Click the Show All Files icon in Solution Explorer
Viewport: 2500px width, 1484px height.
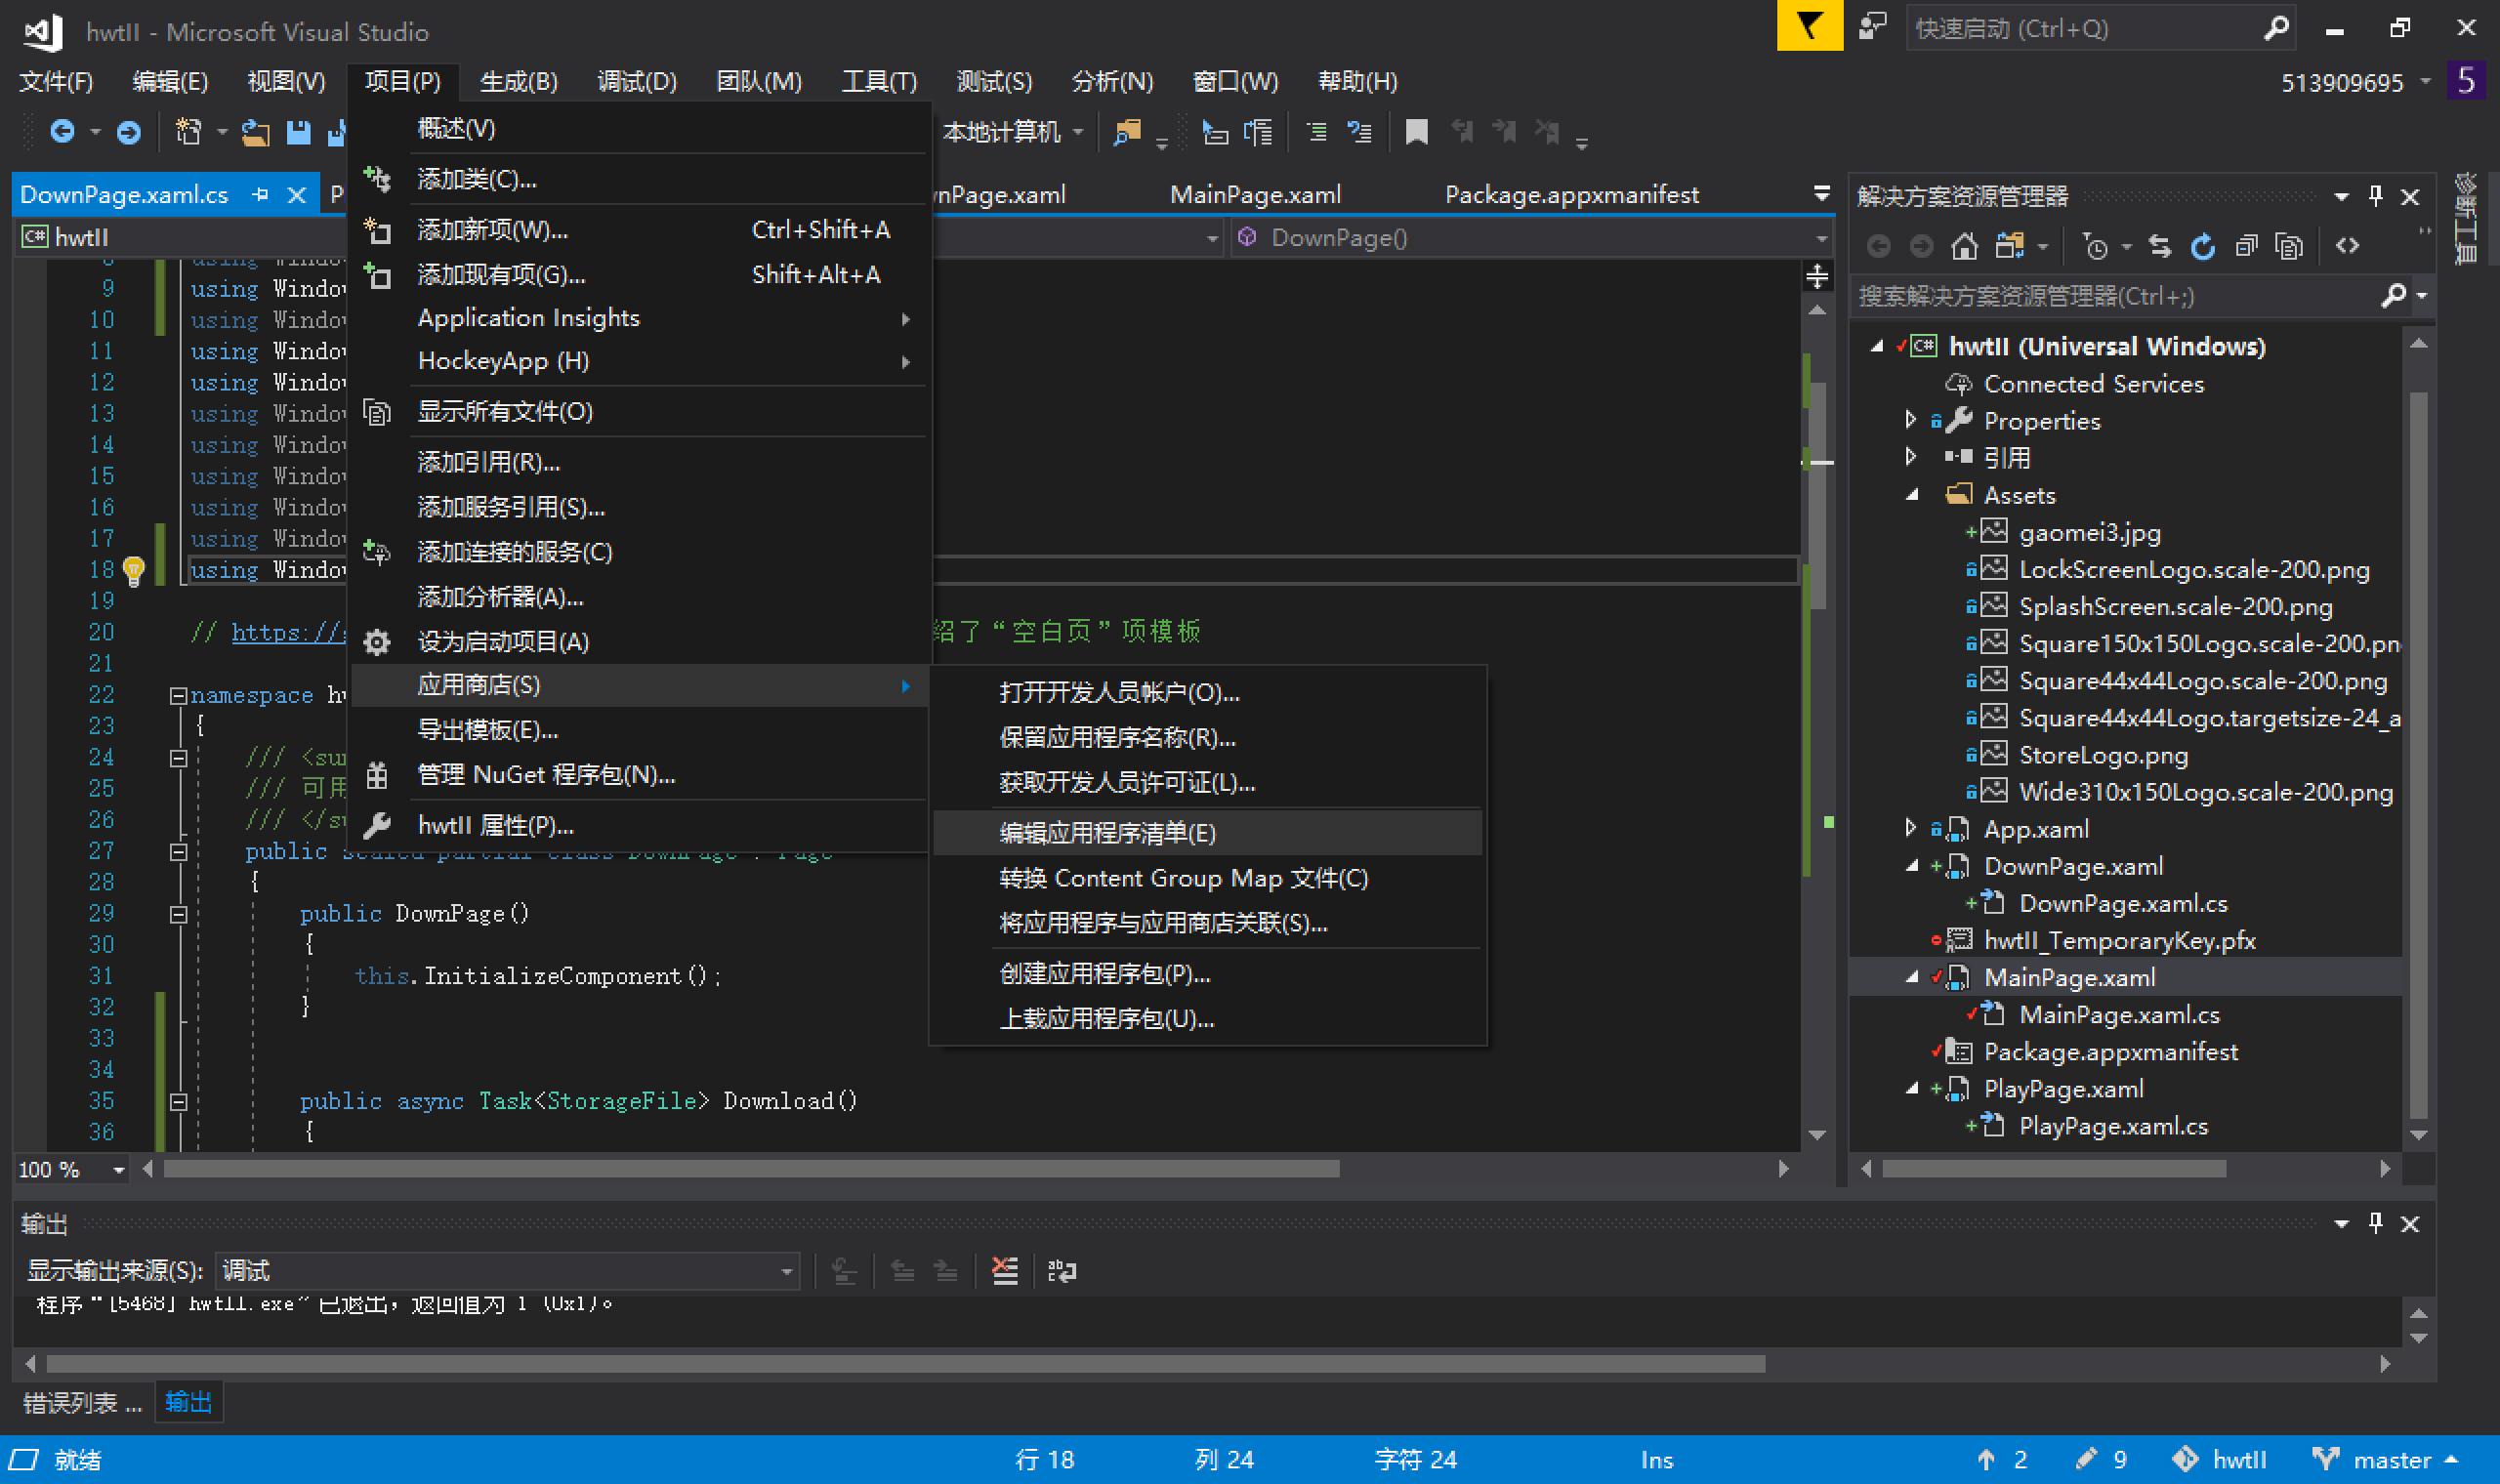(2289, 246)
